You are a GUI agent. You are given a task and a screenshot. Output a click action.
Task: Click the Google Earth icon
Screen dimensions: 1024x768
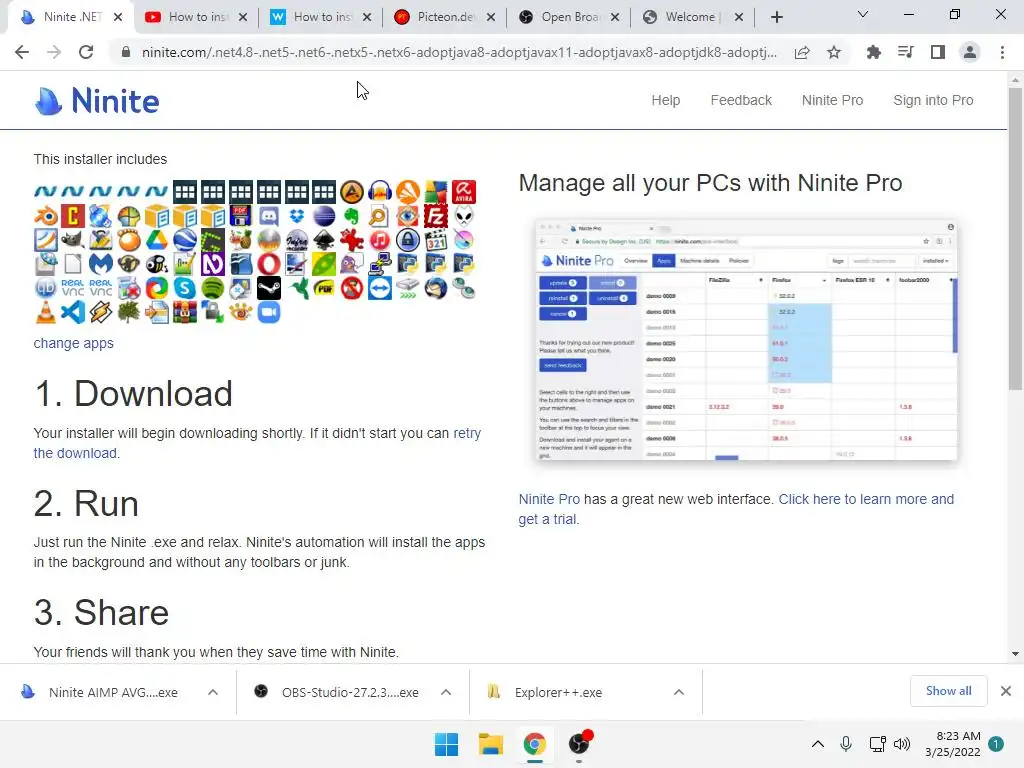point(185,240)
